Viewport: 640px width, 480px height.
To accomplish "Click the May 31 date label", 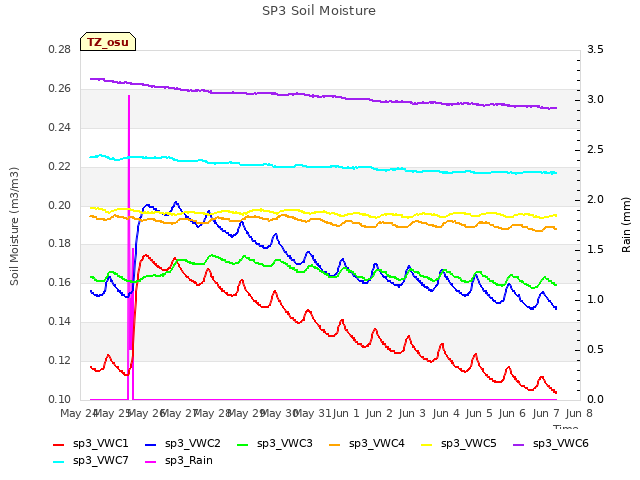I will pyautogui.click(x=312, y=413).
